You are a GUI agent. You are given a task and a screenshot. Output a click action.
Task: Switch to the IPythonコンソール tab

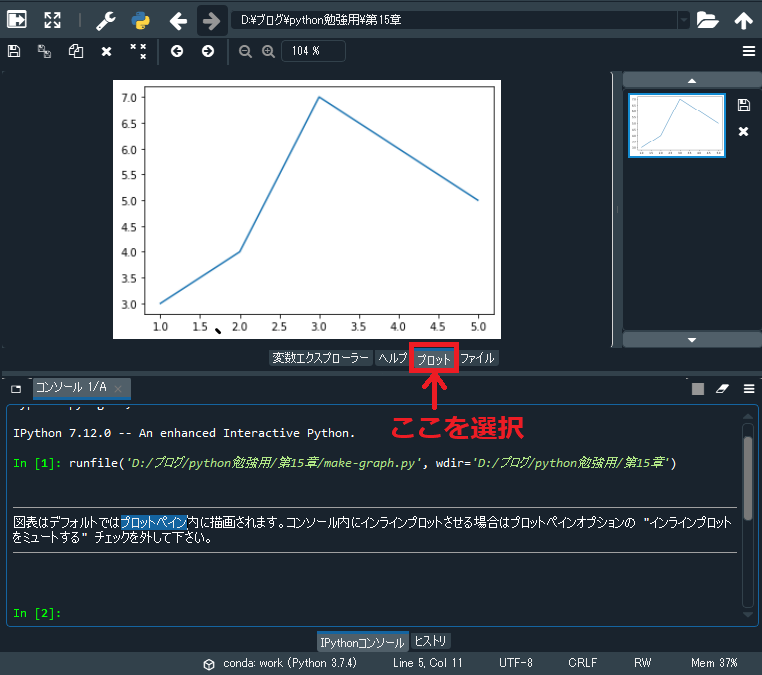click(x=363, y=642)
